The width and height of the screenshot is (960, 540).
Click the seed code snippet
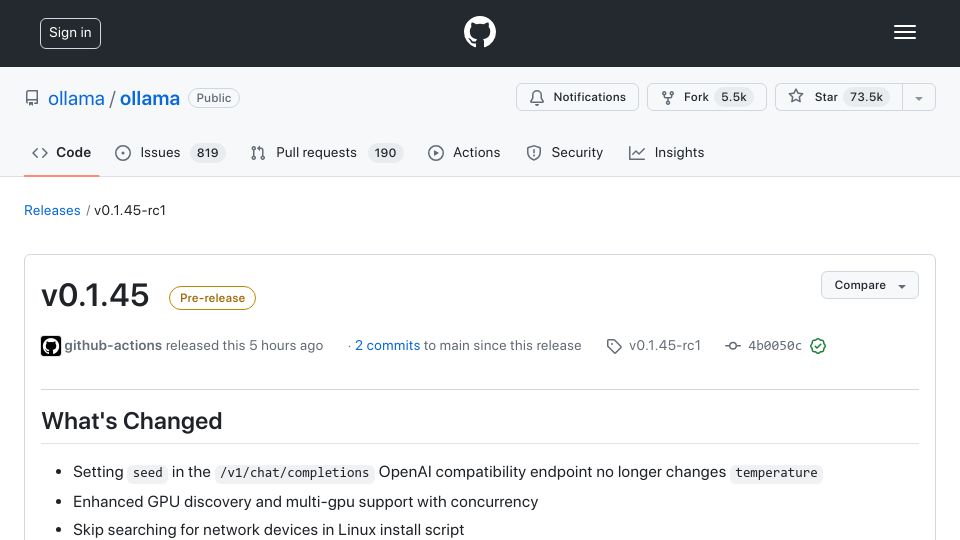click(148, 473)
